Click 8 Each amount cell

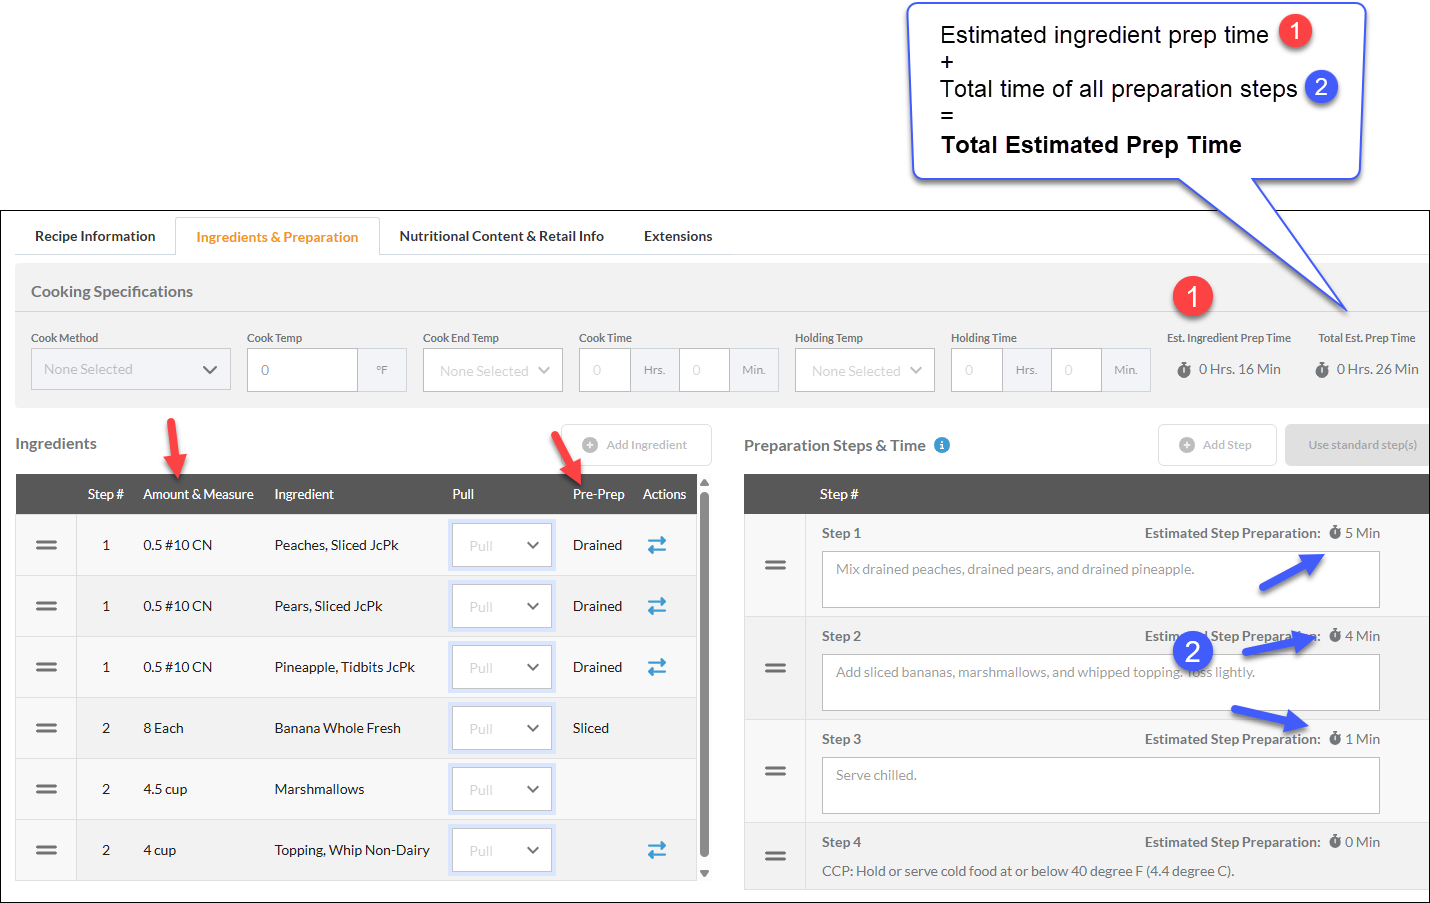coord(163,728)
